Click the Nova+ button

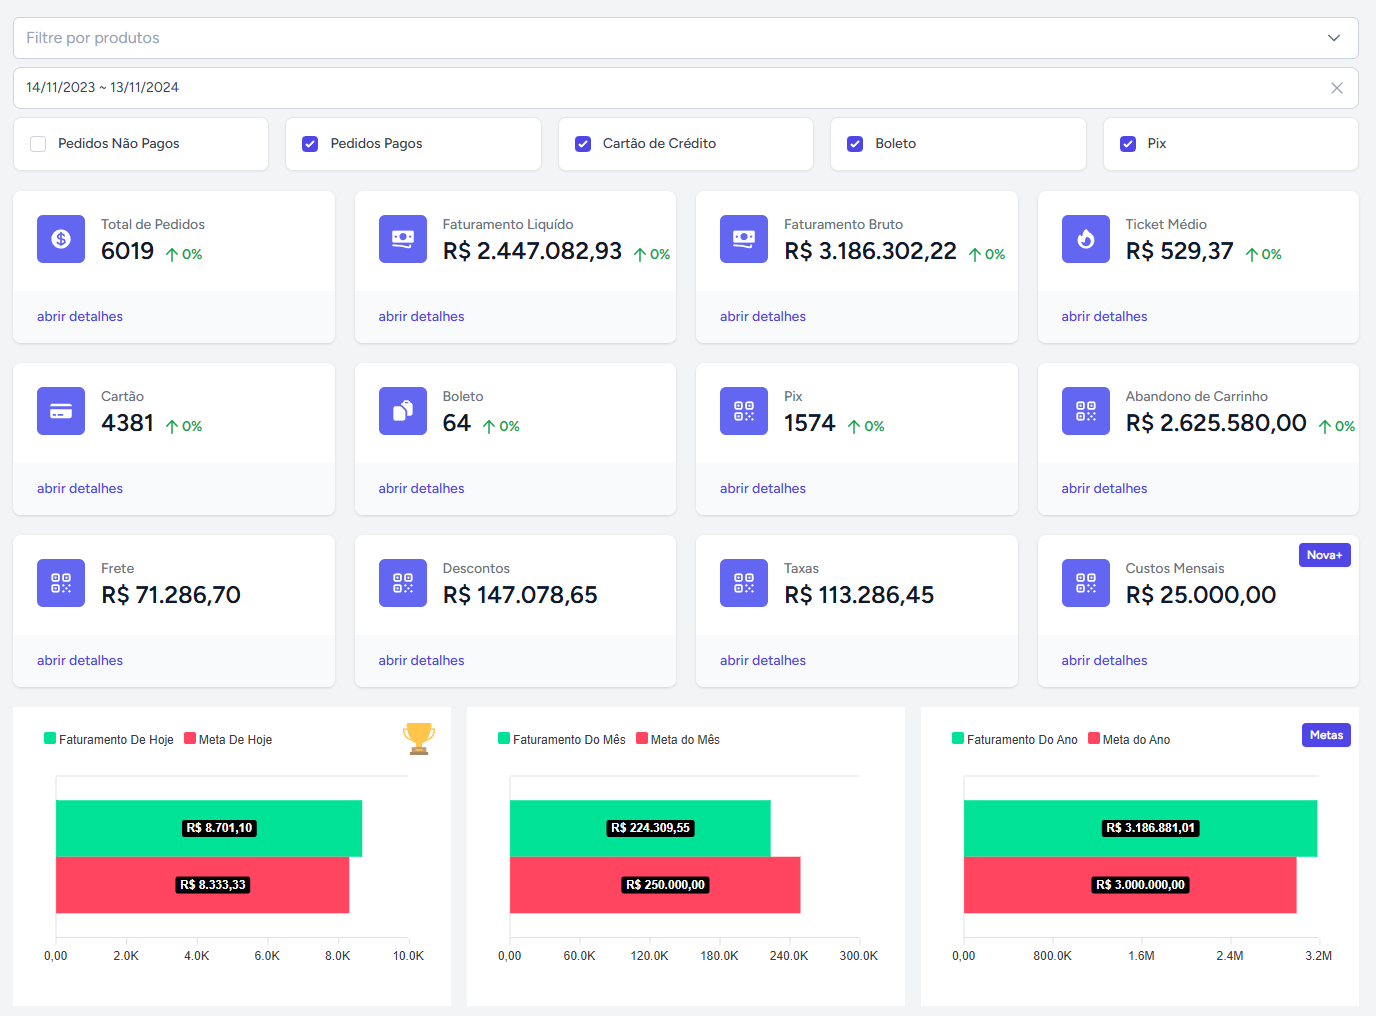(x=1325, y=555)
